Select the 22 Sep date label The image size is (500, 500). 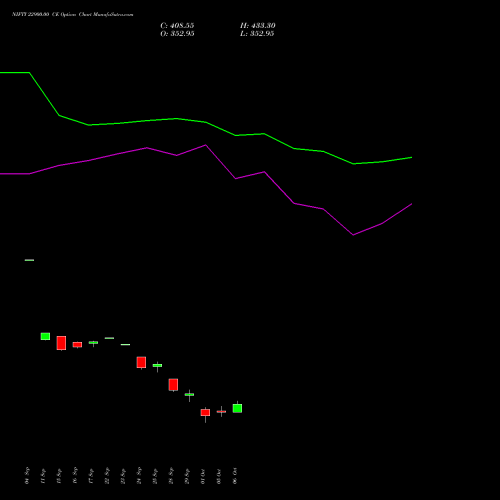pos(107,475)
